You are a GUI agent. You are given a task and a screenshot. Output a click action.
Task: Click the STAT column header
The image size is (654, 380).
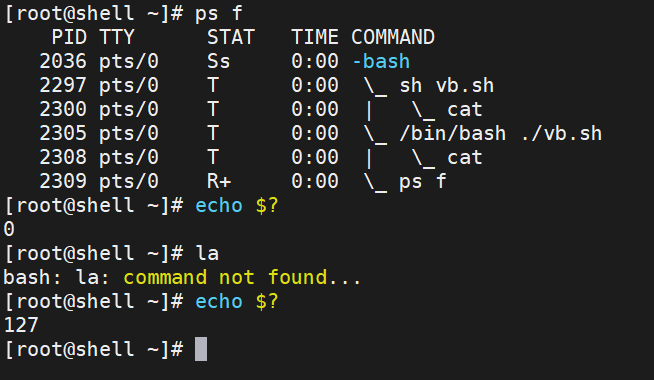point(231,37)
